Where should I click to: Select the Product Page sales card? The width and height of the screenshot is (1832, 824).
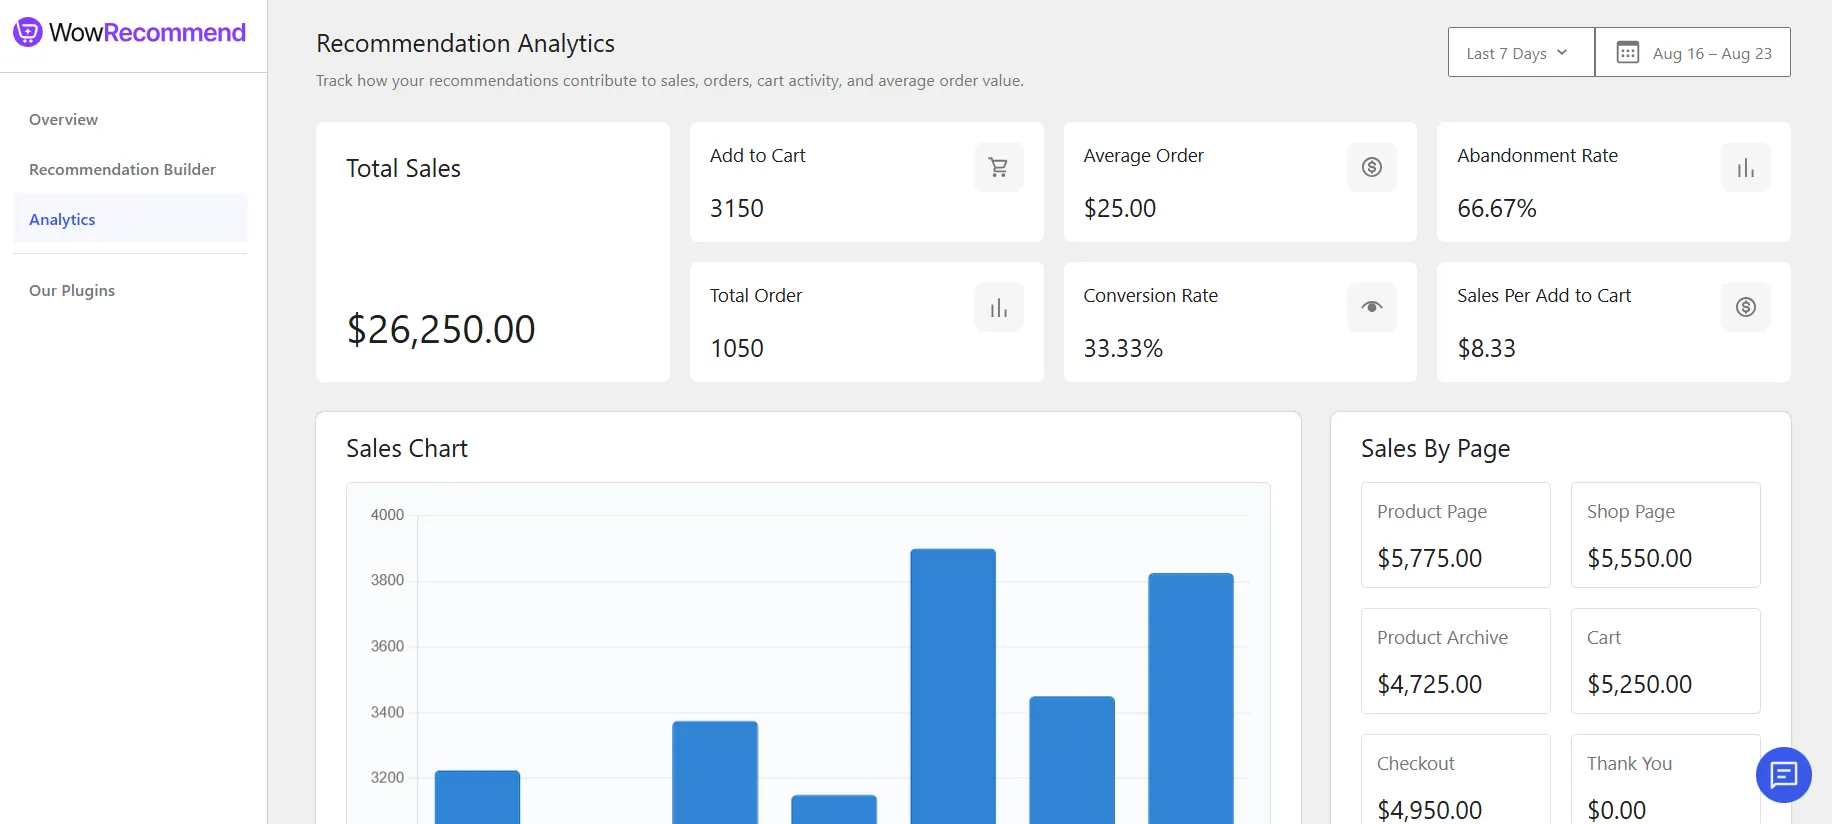pyautogui.click(x=1456, y=535)
